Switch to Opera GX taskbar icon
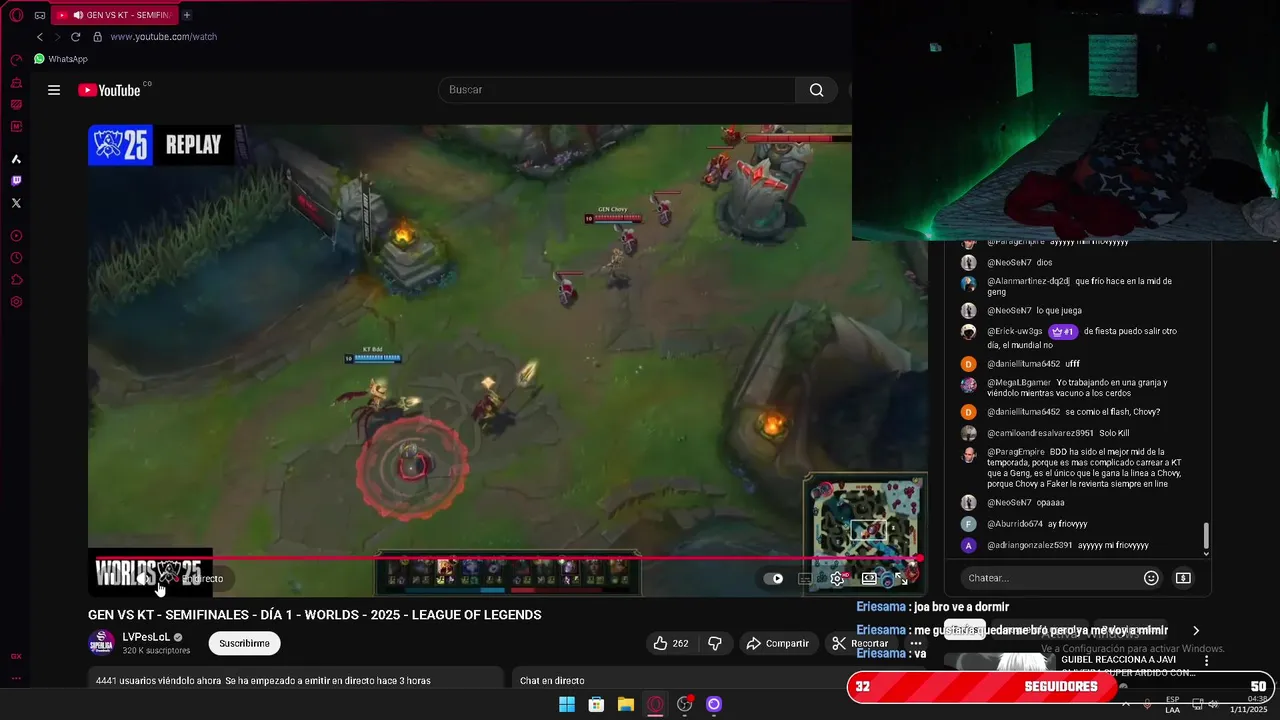The height and width of the screenshot is (720, 1280). (655, 704)
